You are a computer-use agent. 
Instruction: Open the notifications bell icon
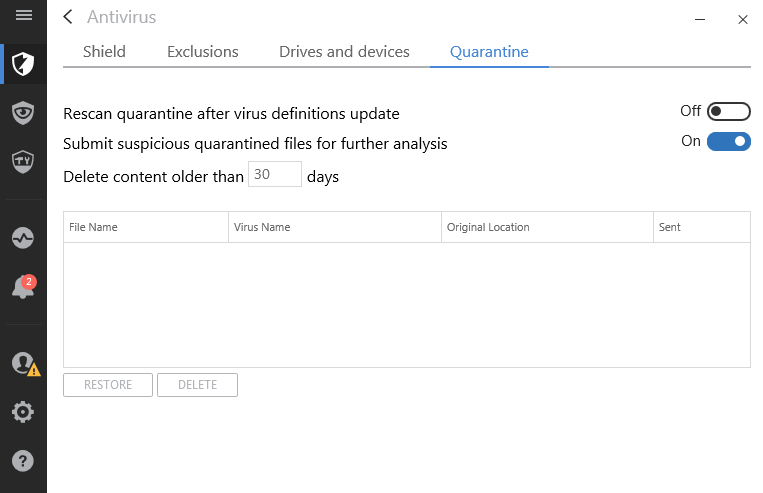(23, 287)
